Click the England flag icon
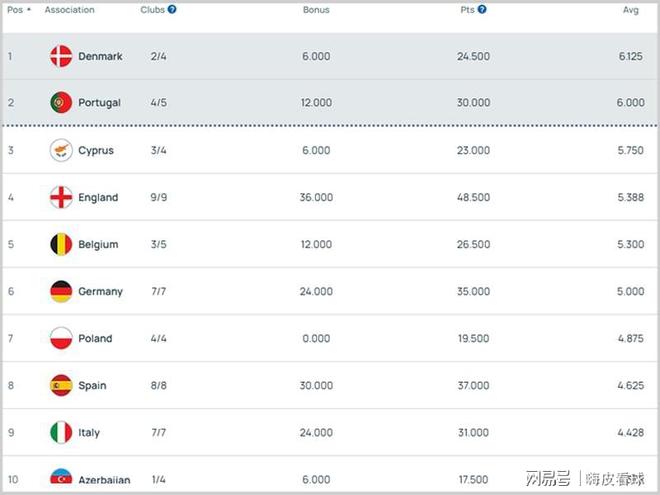Image resolution: width=660 pixels, height=495 pixels. (x=61, y=197)
